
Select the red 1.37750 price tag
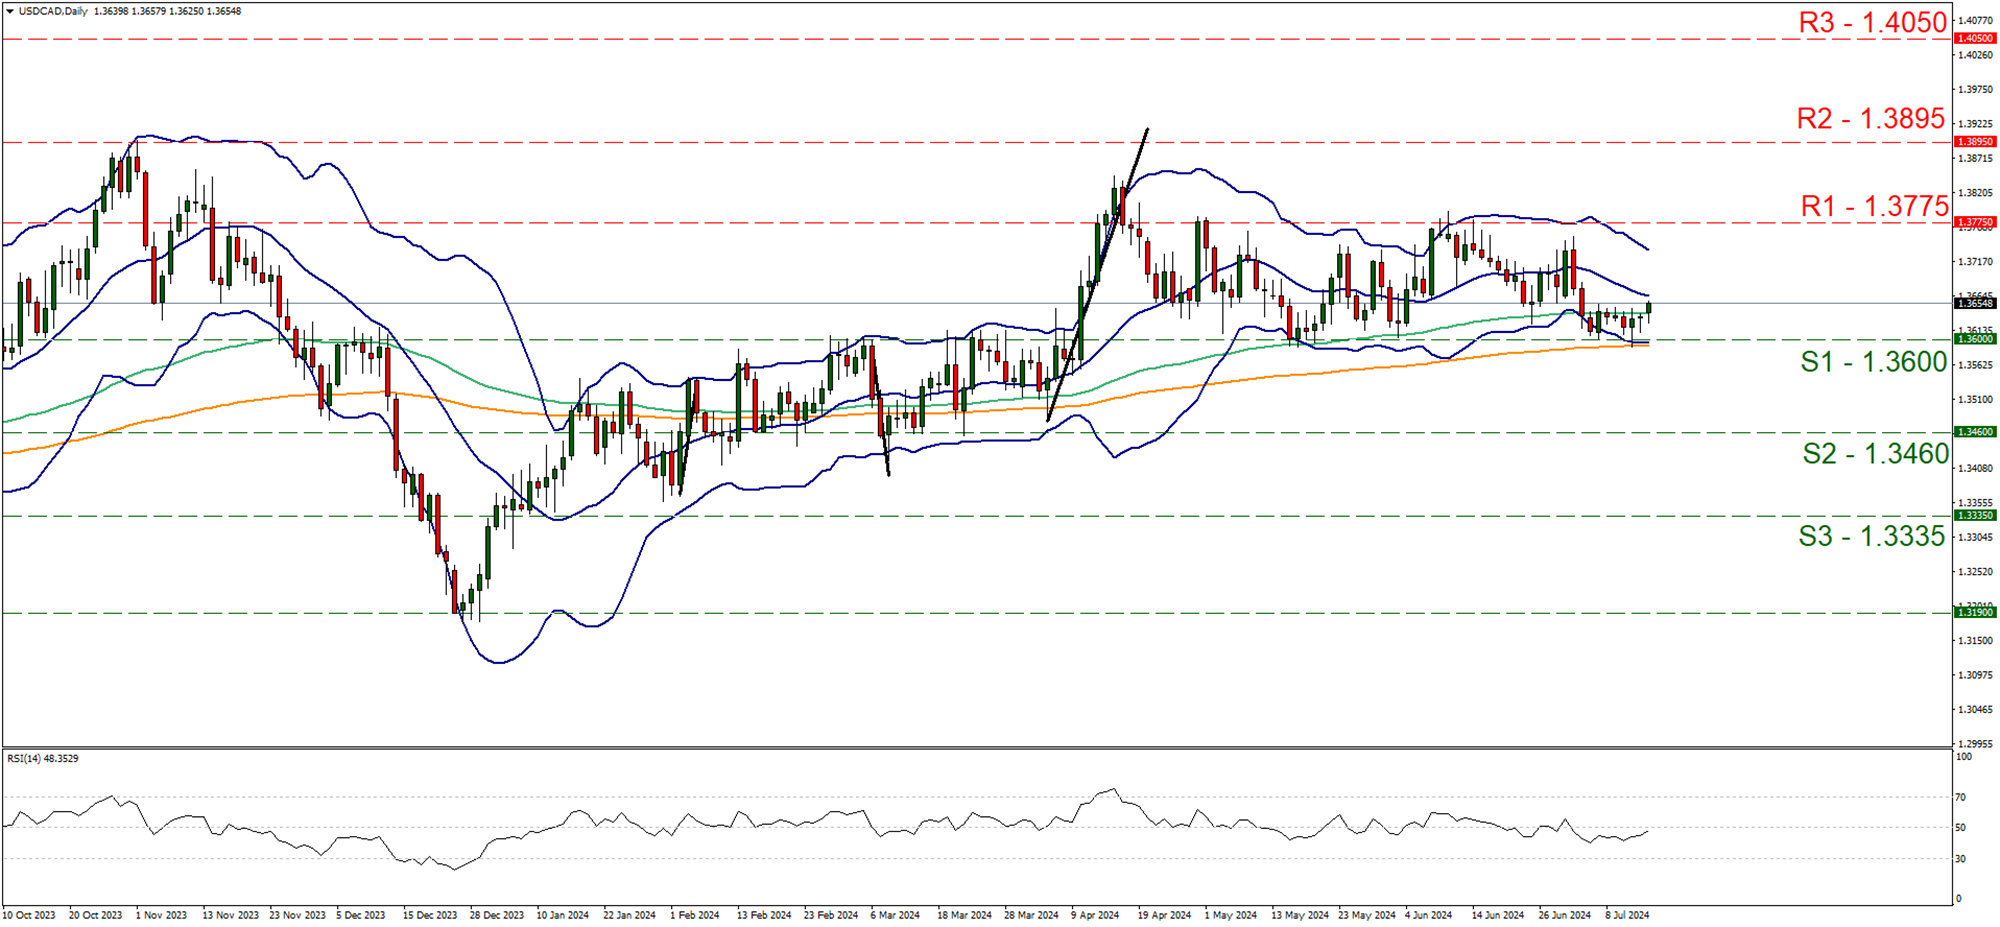tap(1974, 222)
